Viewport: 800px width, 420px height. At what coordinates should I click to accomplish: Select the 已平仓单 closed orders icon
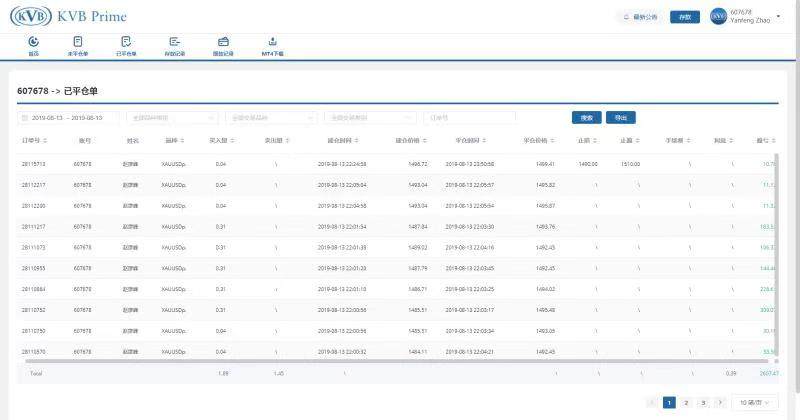tap(126, 44)
